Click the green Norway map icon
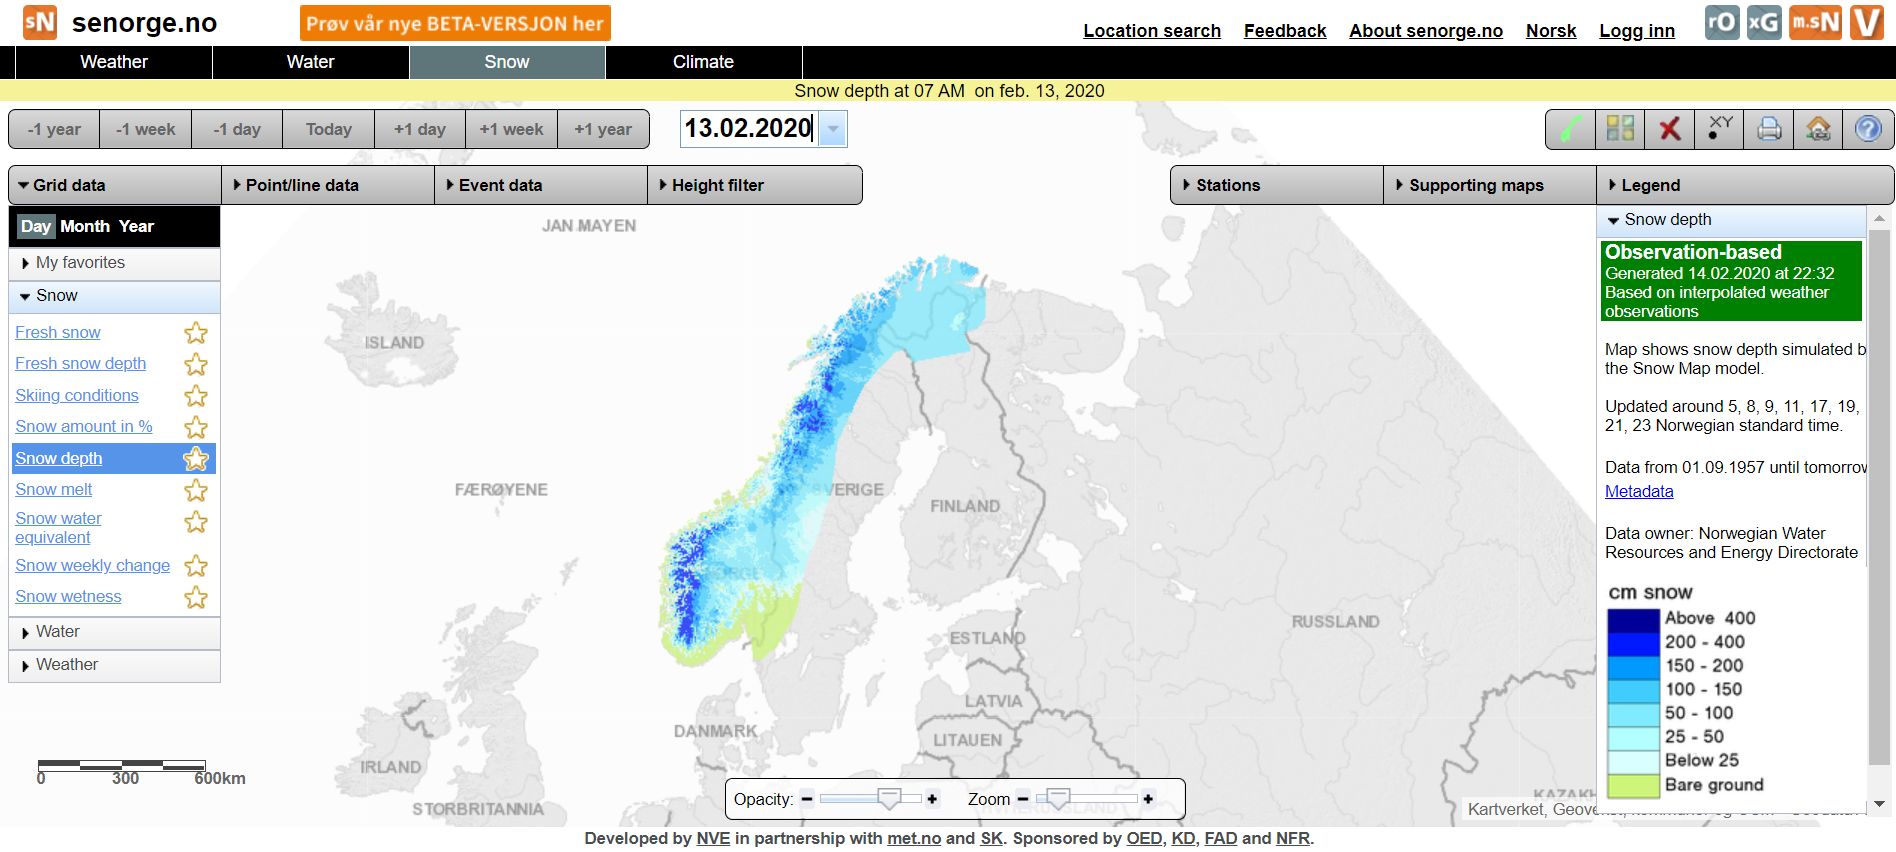 coord(1571,129)
